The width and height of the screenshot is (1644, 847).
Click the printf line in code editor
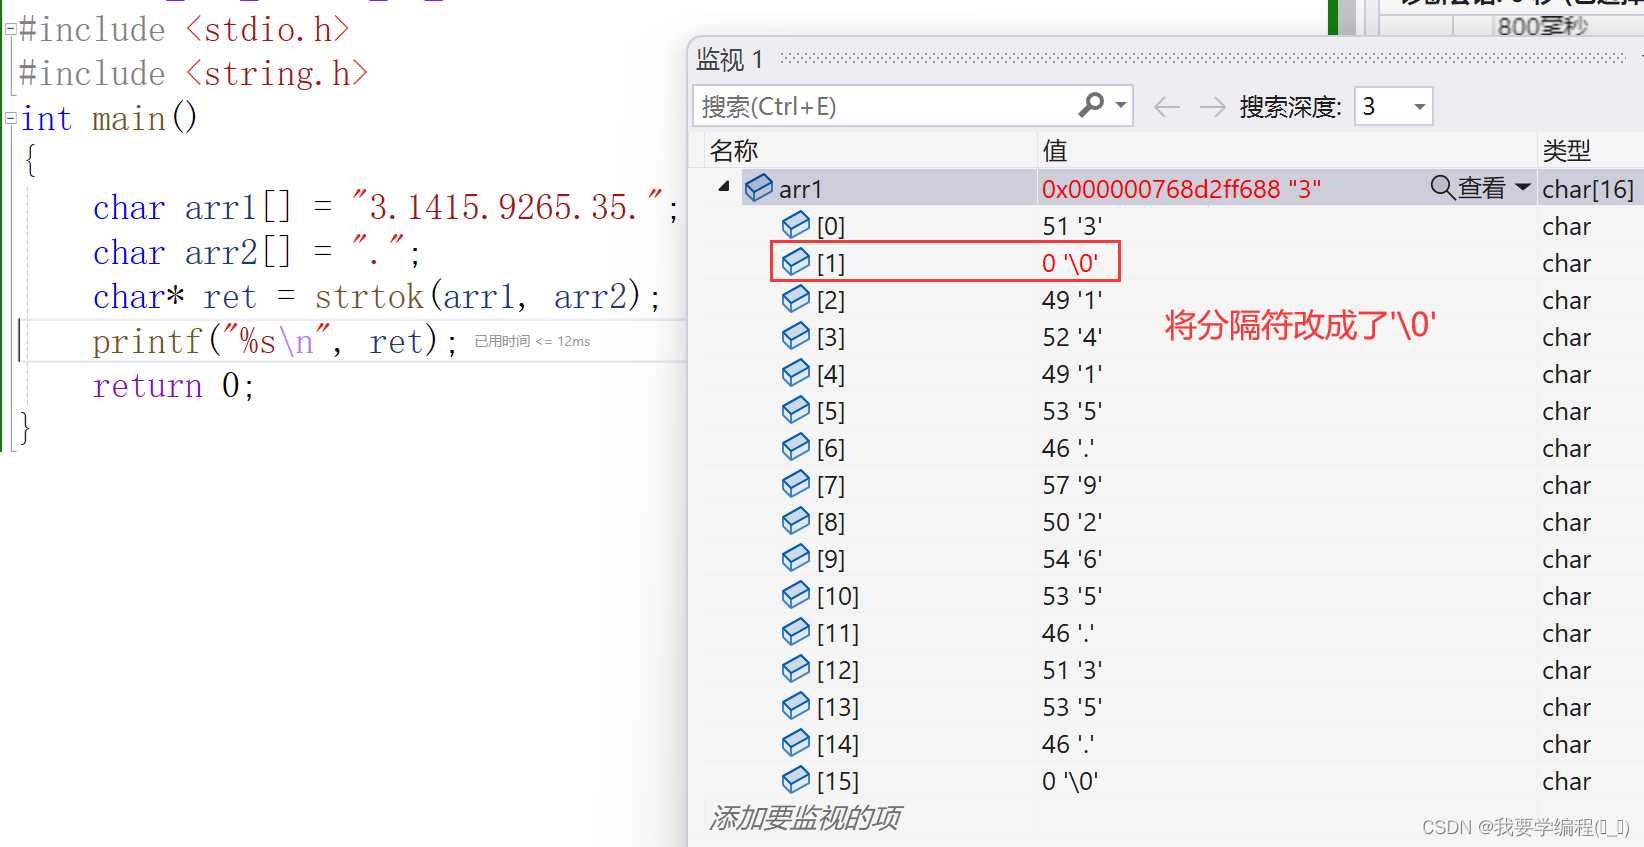pyautogui.click(x=275, y=342)
